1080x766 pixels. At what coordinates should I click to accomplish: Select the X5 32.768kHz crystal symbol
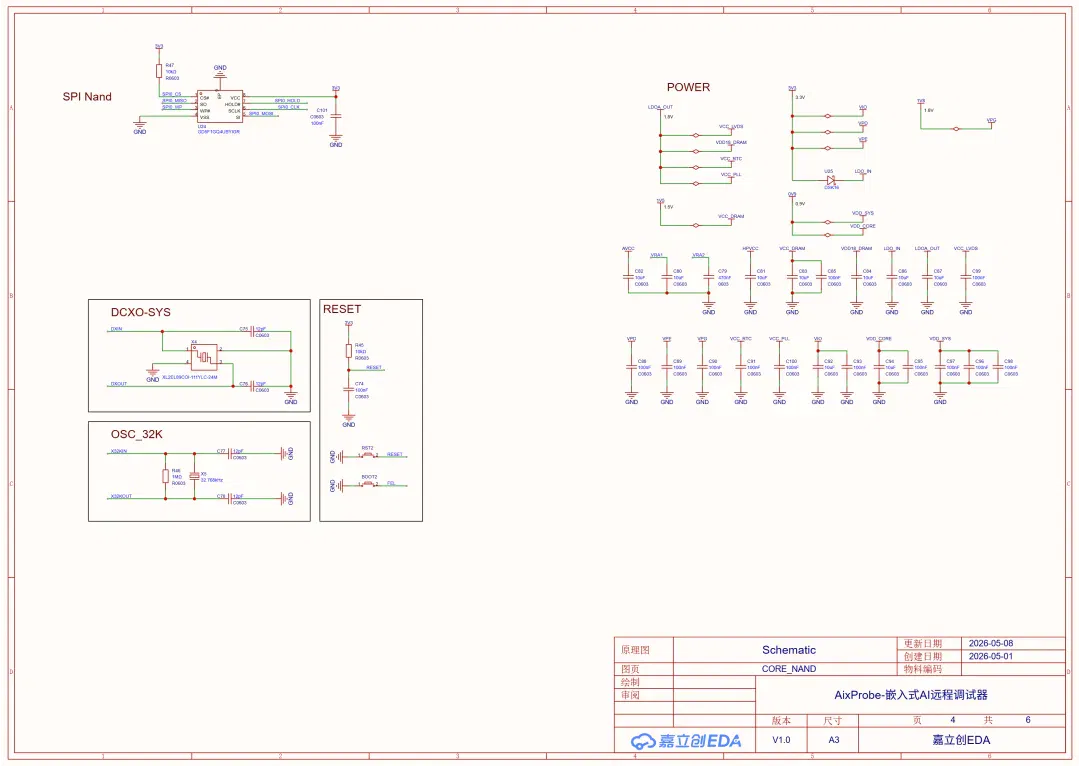point(194,475)
